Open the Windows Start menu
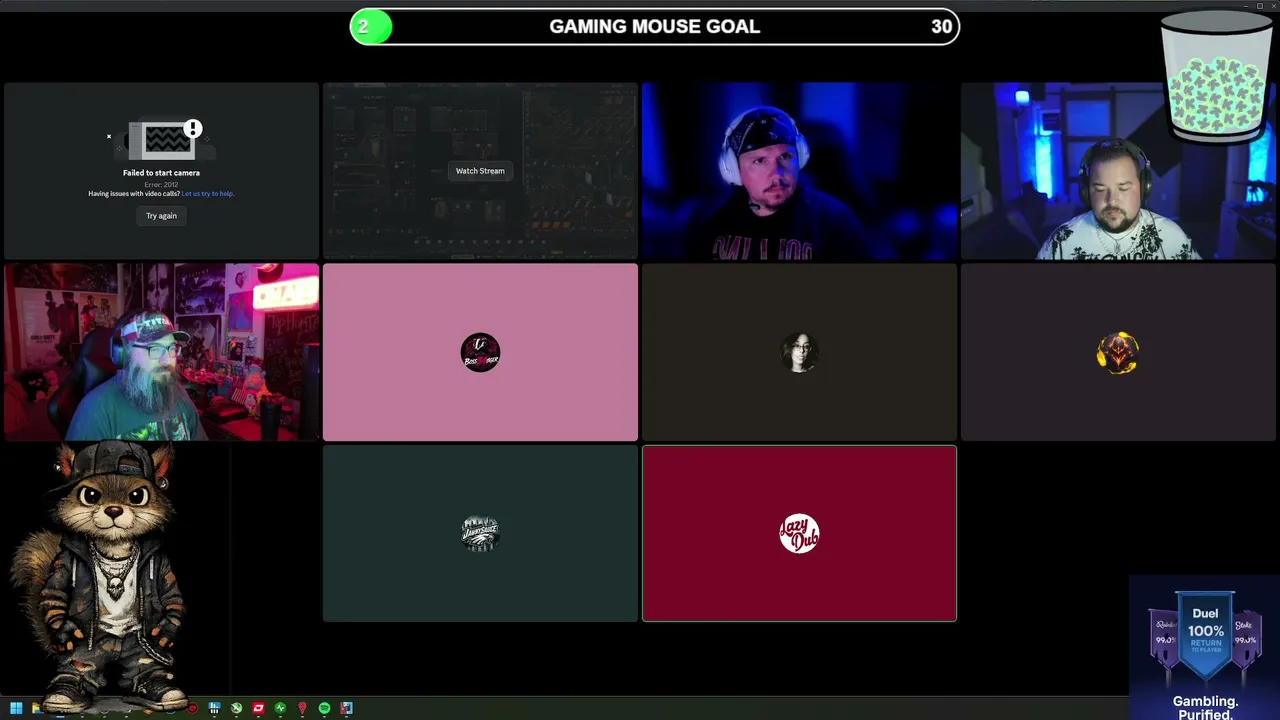Viewport: 1280px width, 720px height. 16,708
